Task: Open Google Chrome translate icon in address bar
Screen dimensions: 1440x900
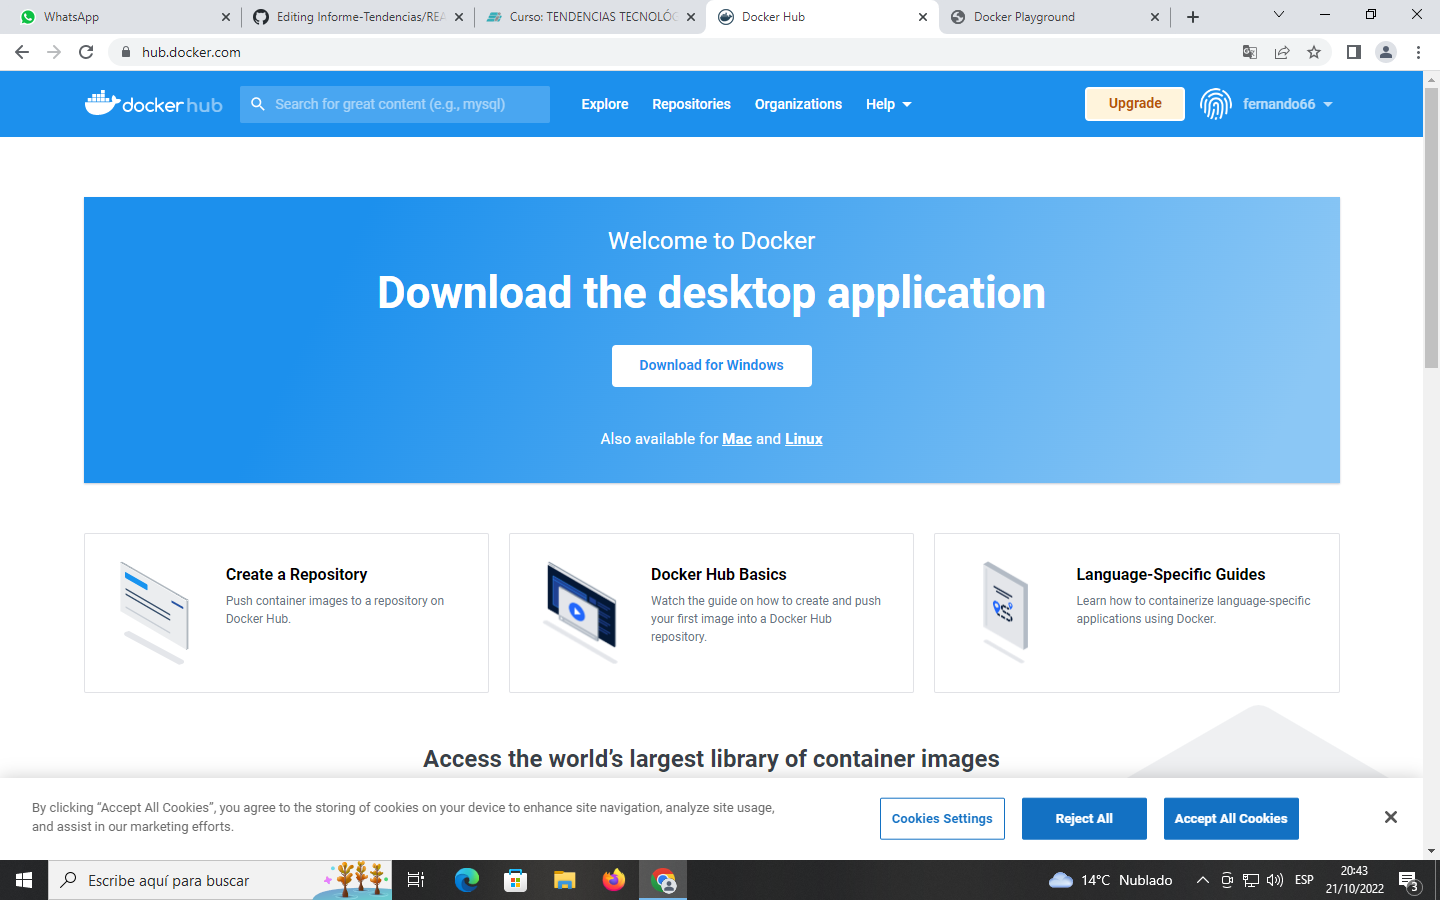Action: [x=1249, y=51]
